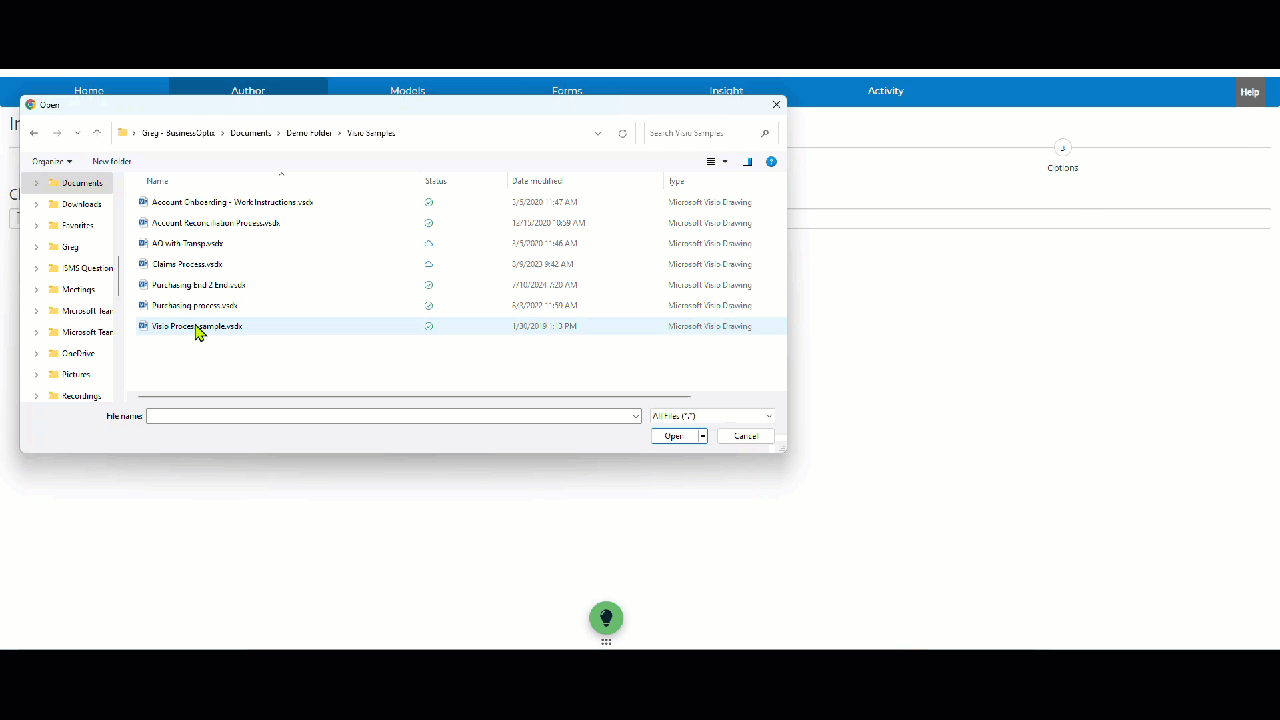Open the change view options dropdown
This screenshot has height=720, width=1280.
[x=725, y=162]
